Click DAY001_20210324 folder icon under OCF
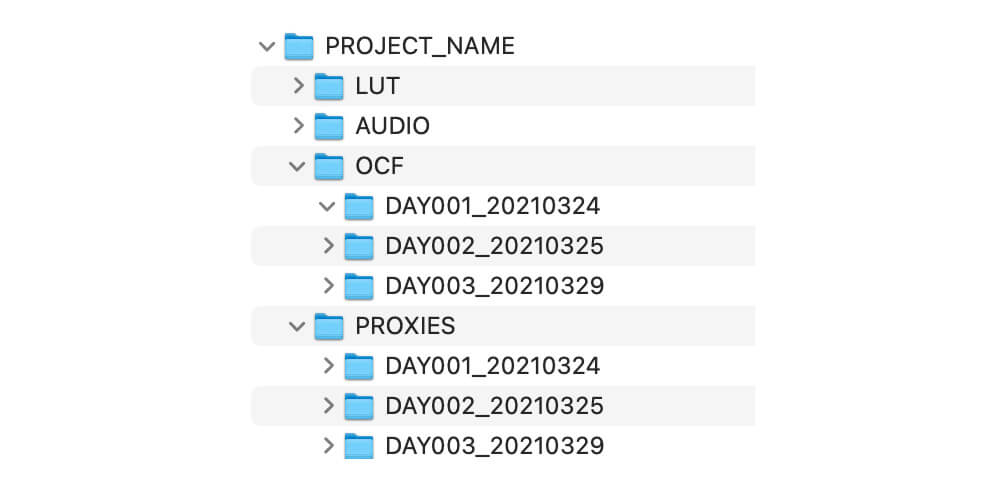Viewport: 1000px width, 480px height. click(359, 207)
